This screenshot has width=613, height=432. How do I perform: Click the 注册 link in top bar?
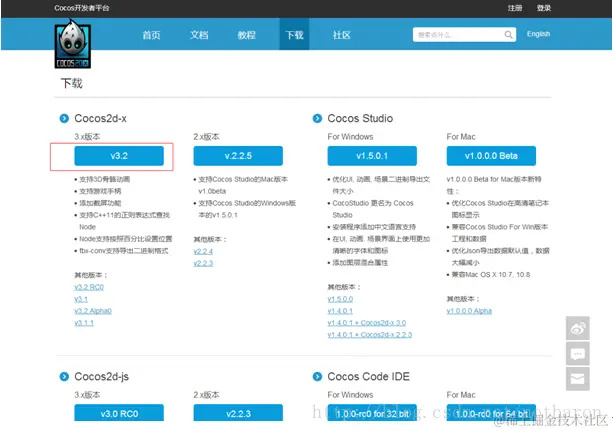click(x=515, y=8)
